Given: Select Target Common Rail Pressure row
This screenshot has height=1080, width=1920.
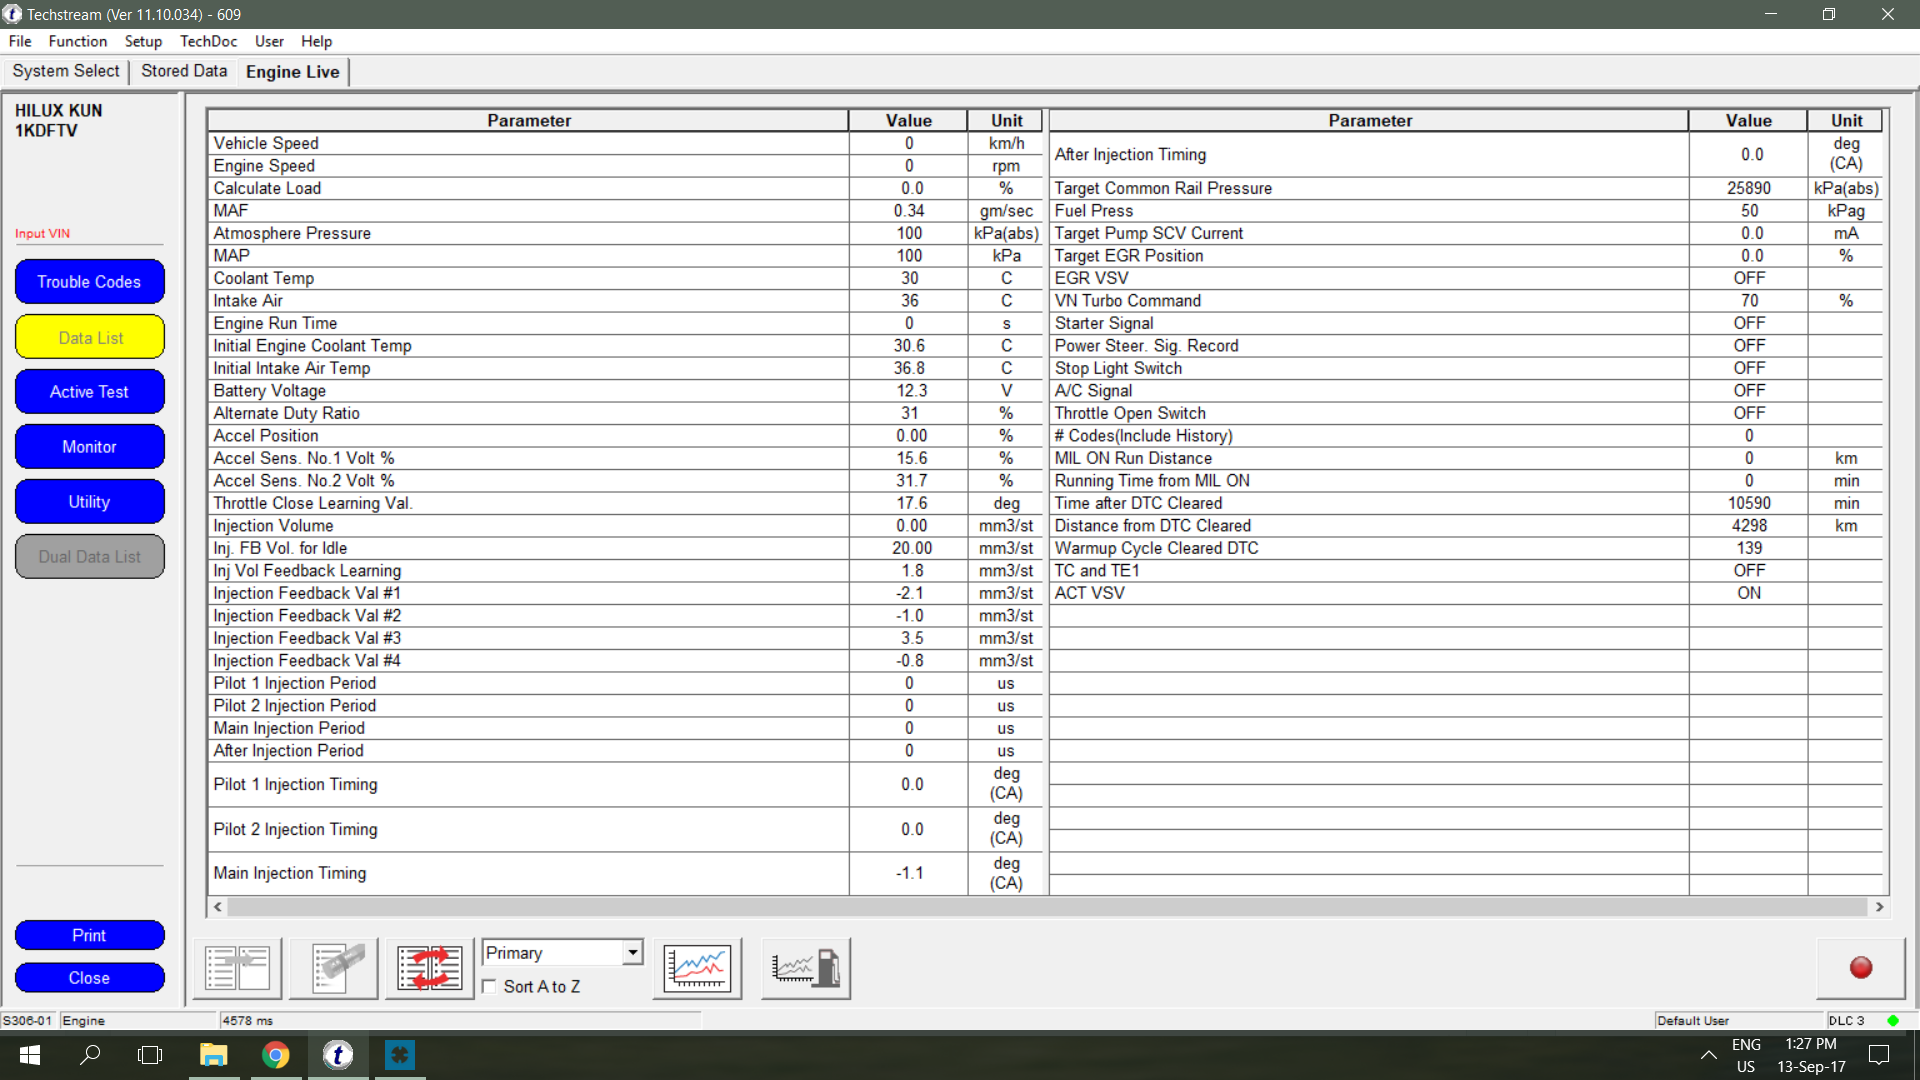Looking at the screenshot, I should tap(1467, 188).
